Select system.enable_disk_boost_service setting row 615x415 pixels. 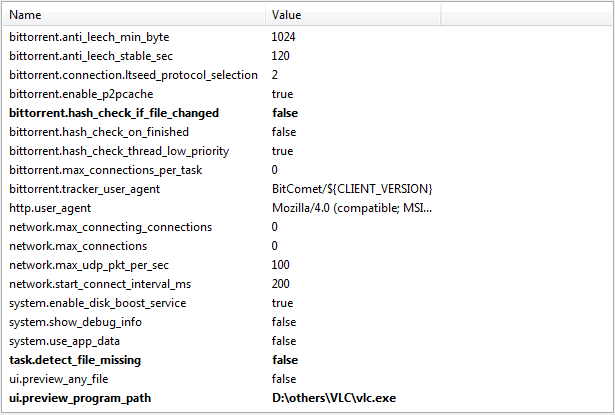click(97, 303)
